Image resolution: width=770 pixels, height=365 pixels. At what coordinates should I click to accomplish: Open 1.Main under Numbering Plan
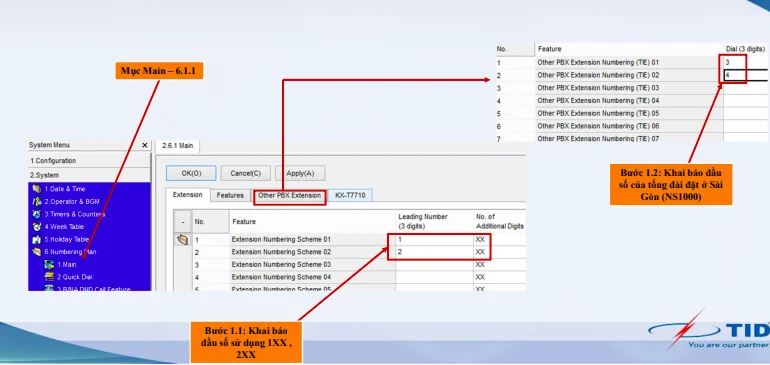click(66, 265)
